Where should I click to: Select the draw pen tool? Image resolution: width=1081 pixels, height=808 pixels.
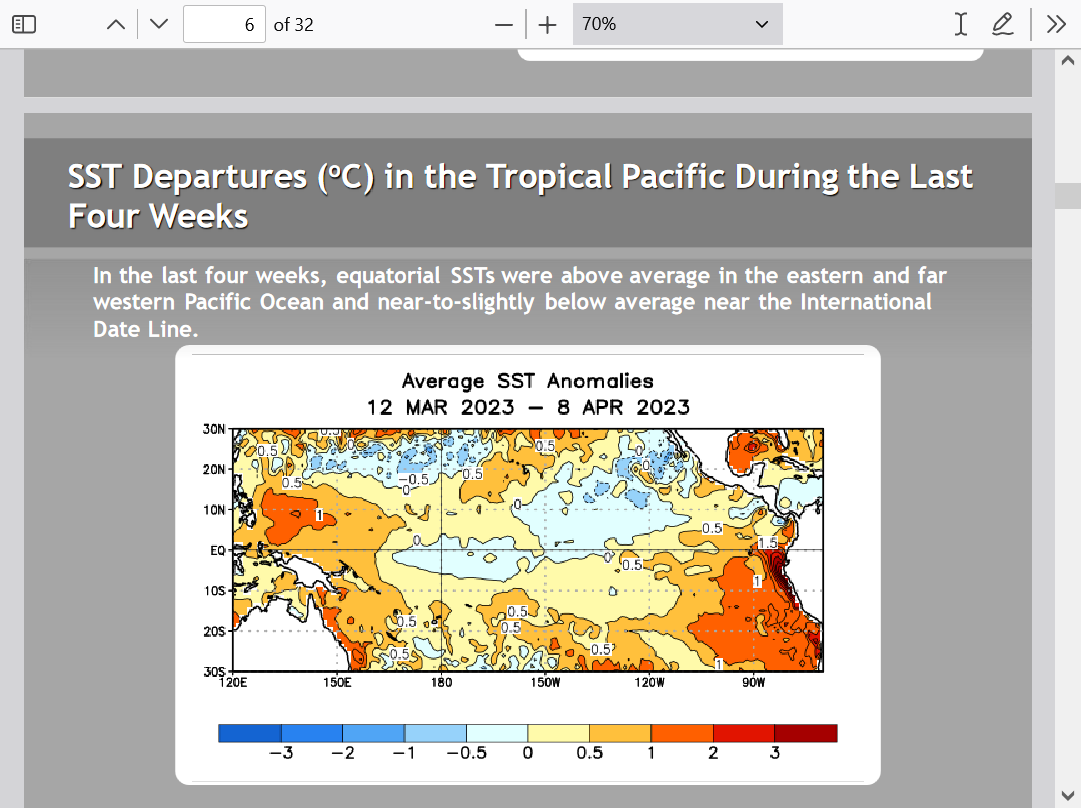[x=1002, y=25]
